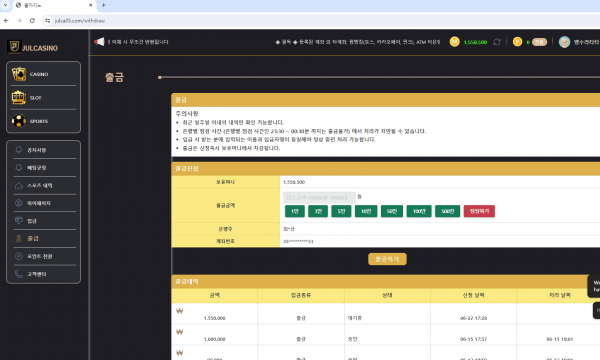Add 100만 to withdrawal amount
Screen dimensions: 600x360
click(419, 211)
